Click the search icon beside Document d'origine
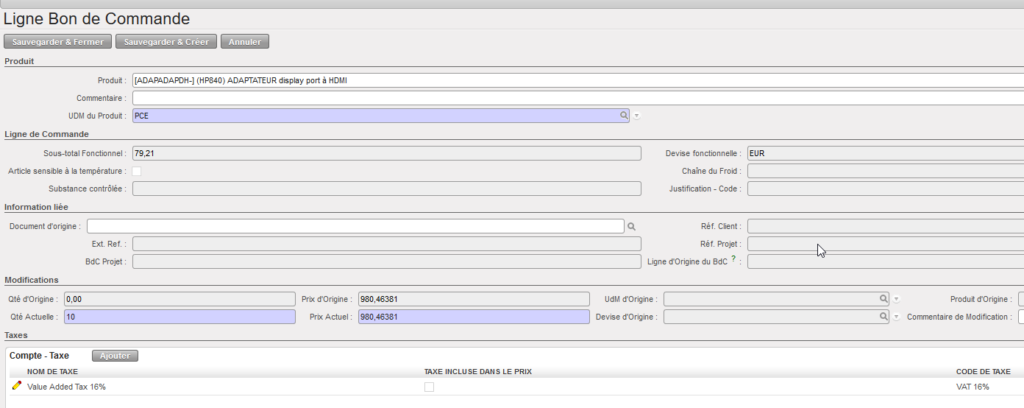The height and width of the screenshot is (408, 1024). (631, 227)
